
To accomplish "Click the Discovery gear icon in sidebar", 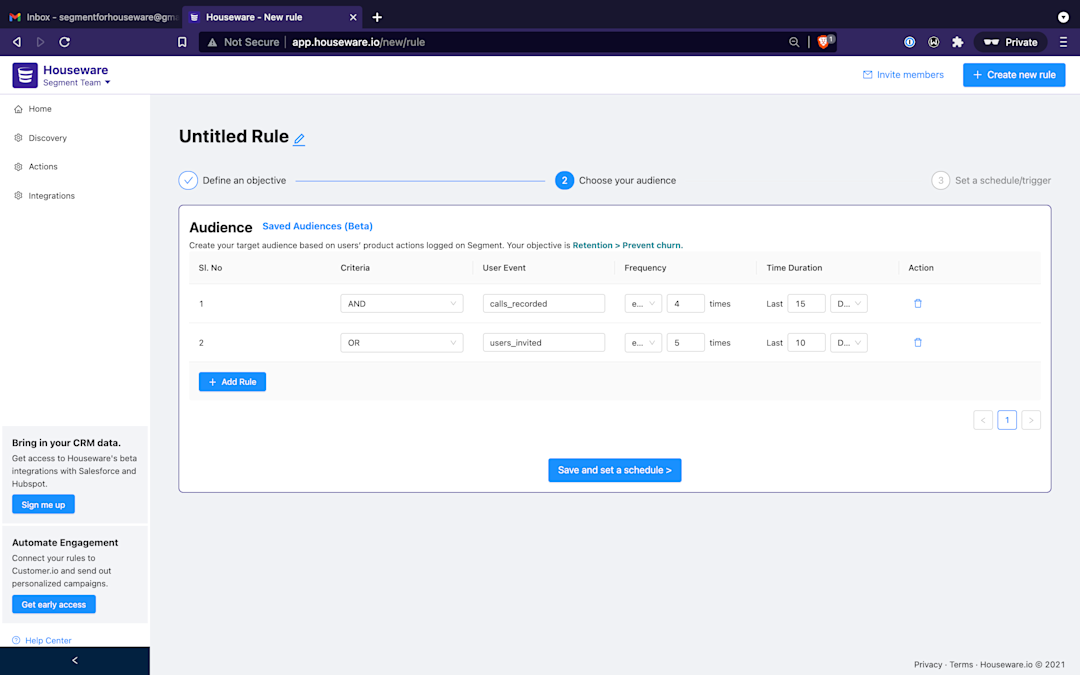I will pyautogui.click(x=19, y=138).
